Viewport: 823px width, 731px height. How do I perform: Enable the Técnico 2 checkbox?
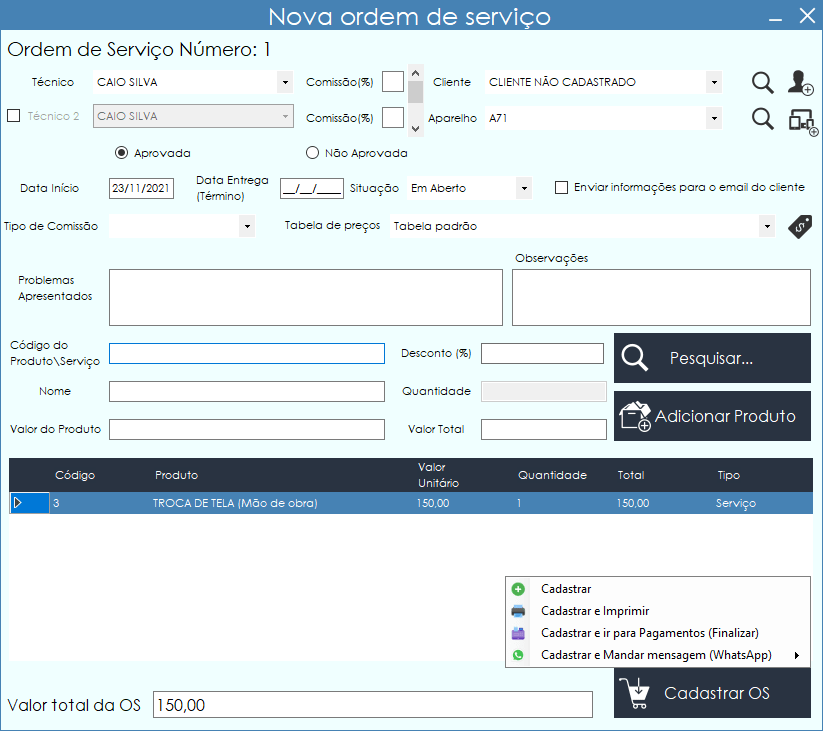coord(14,116)
